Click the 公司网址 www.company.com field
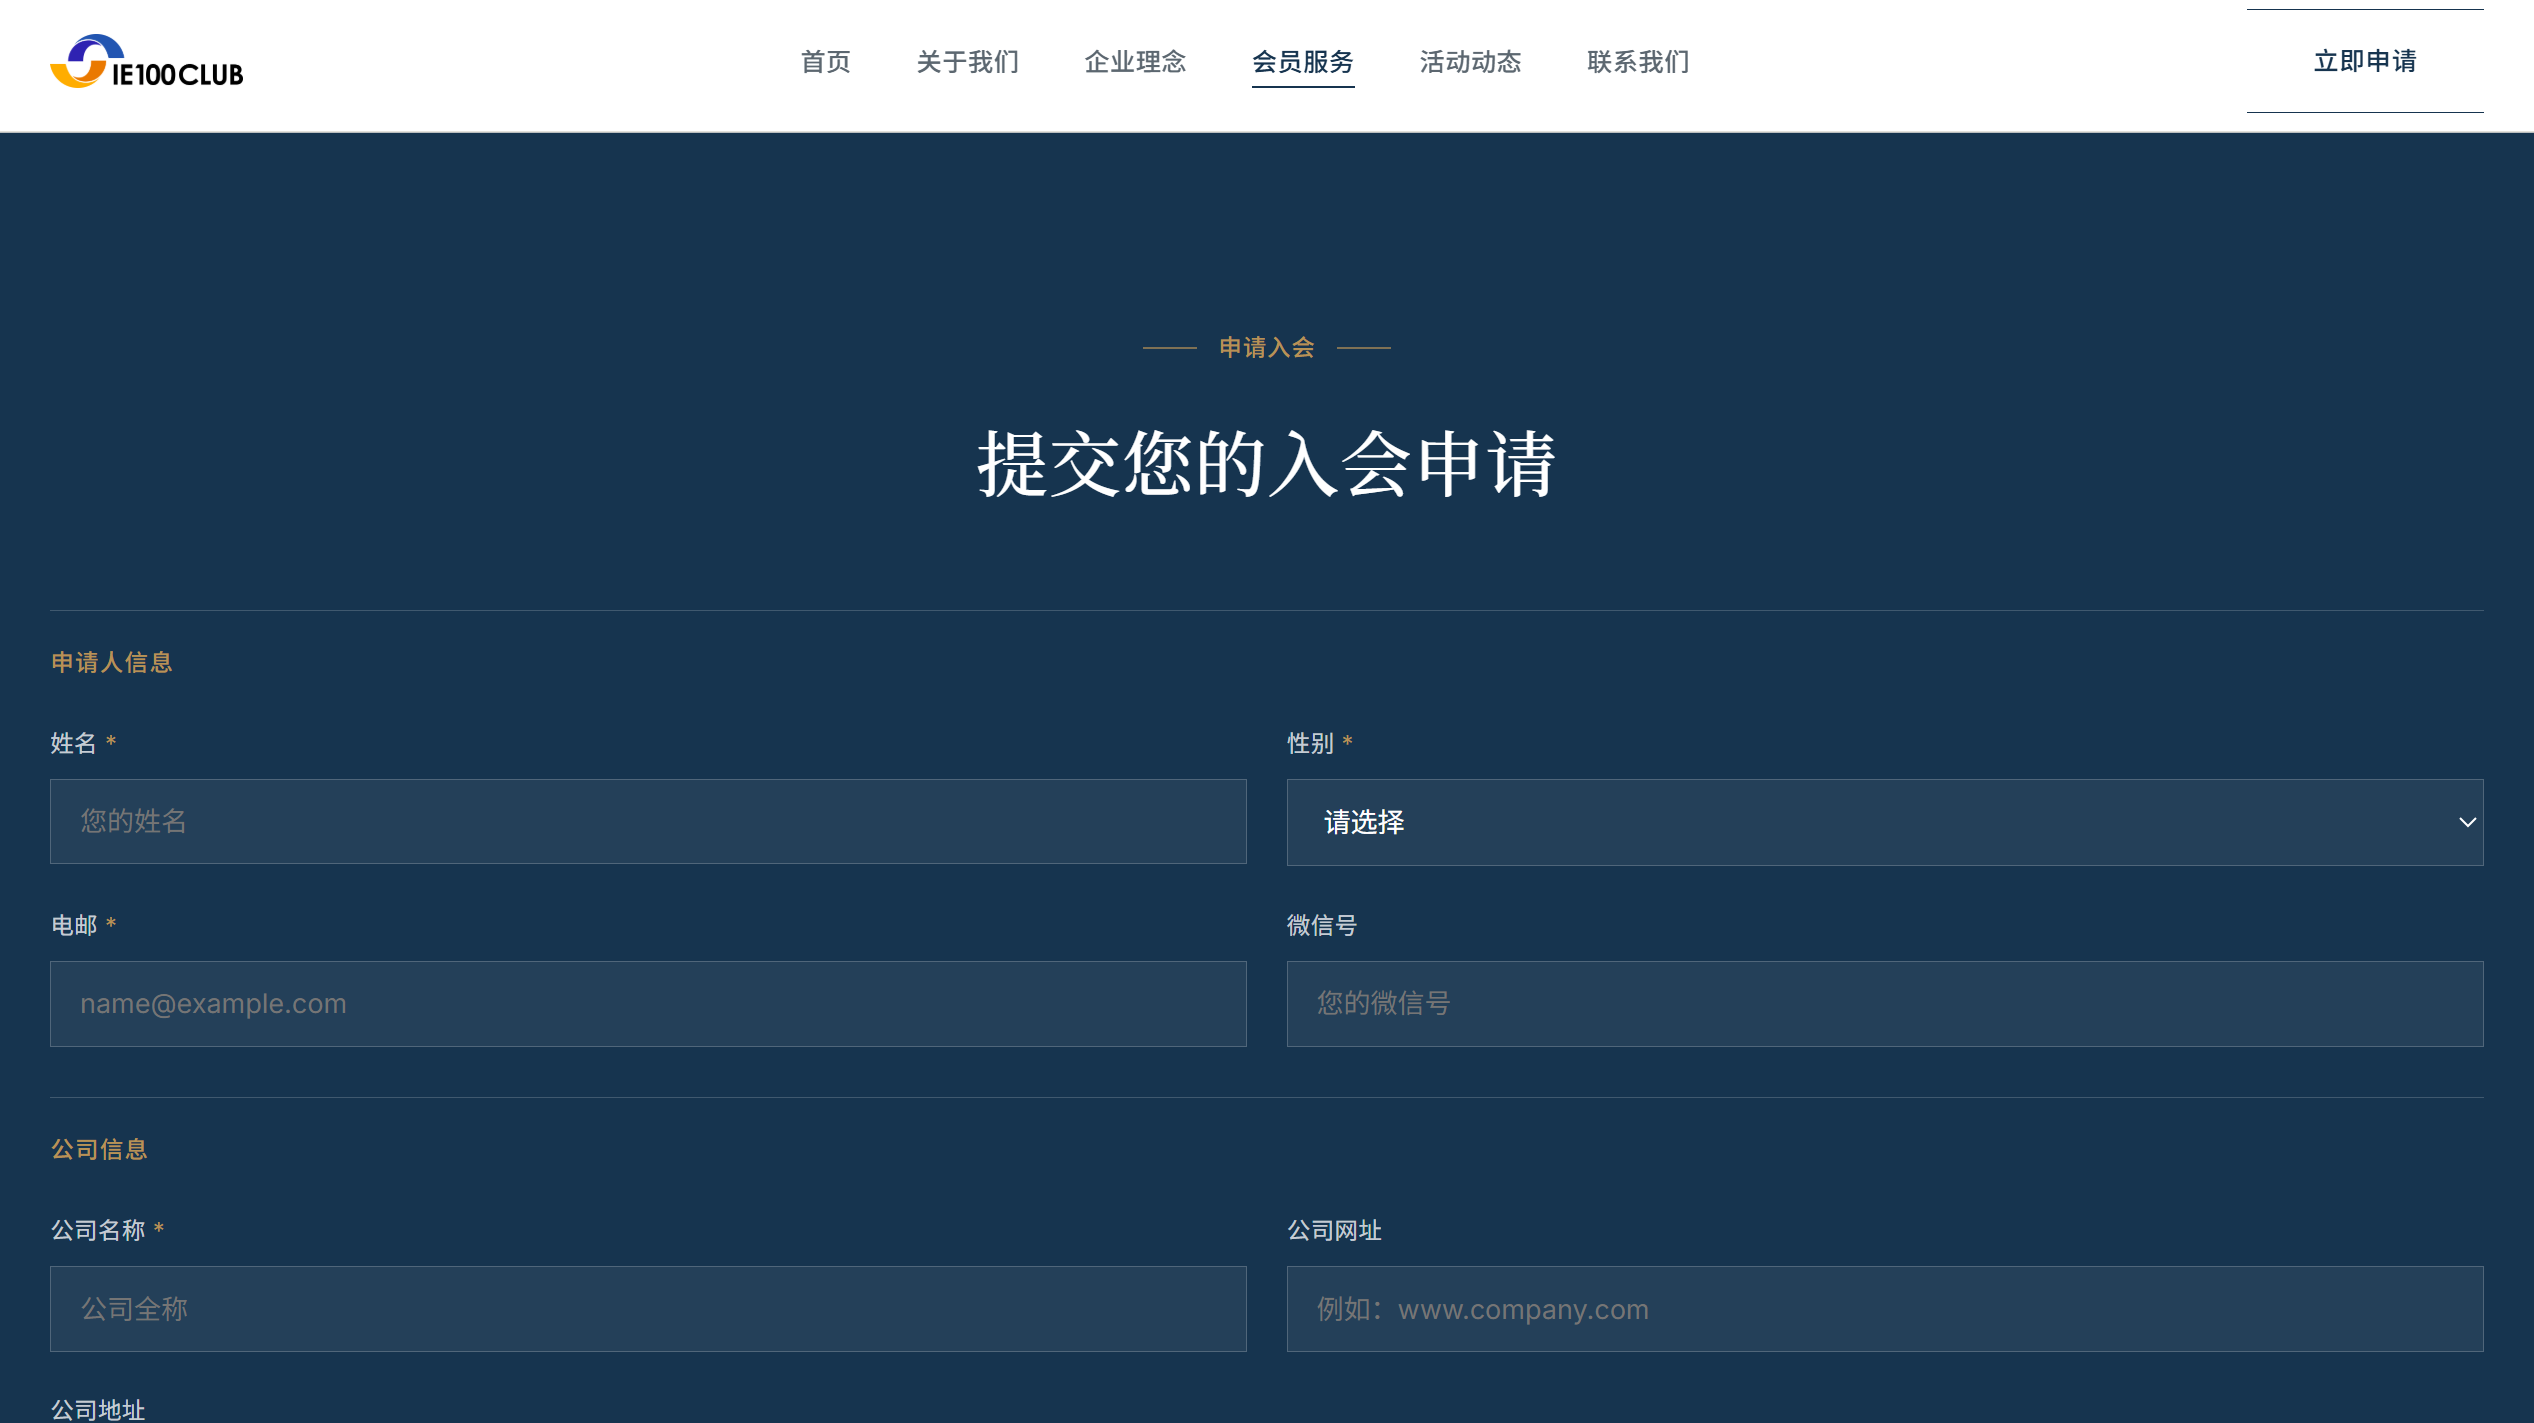2534x1423 pixels. (x=1885, y=1309)
